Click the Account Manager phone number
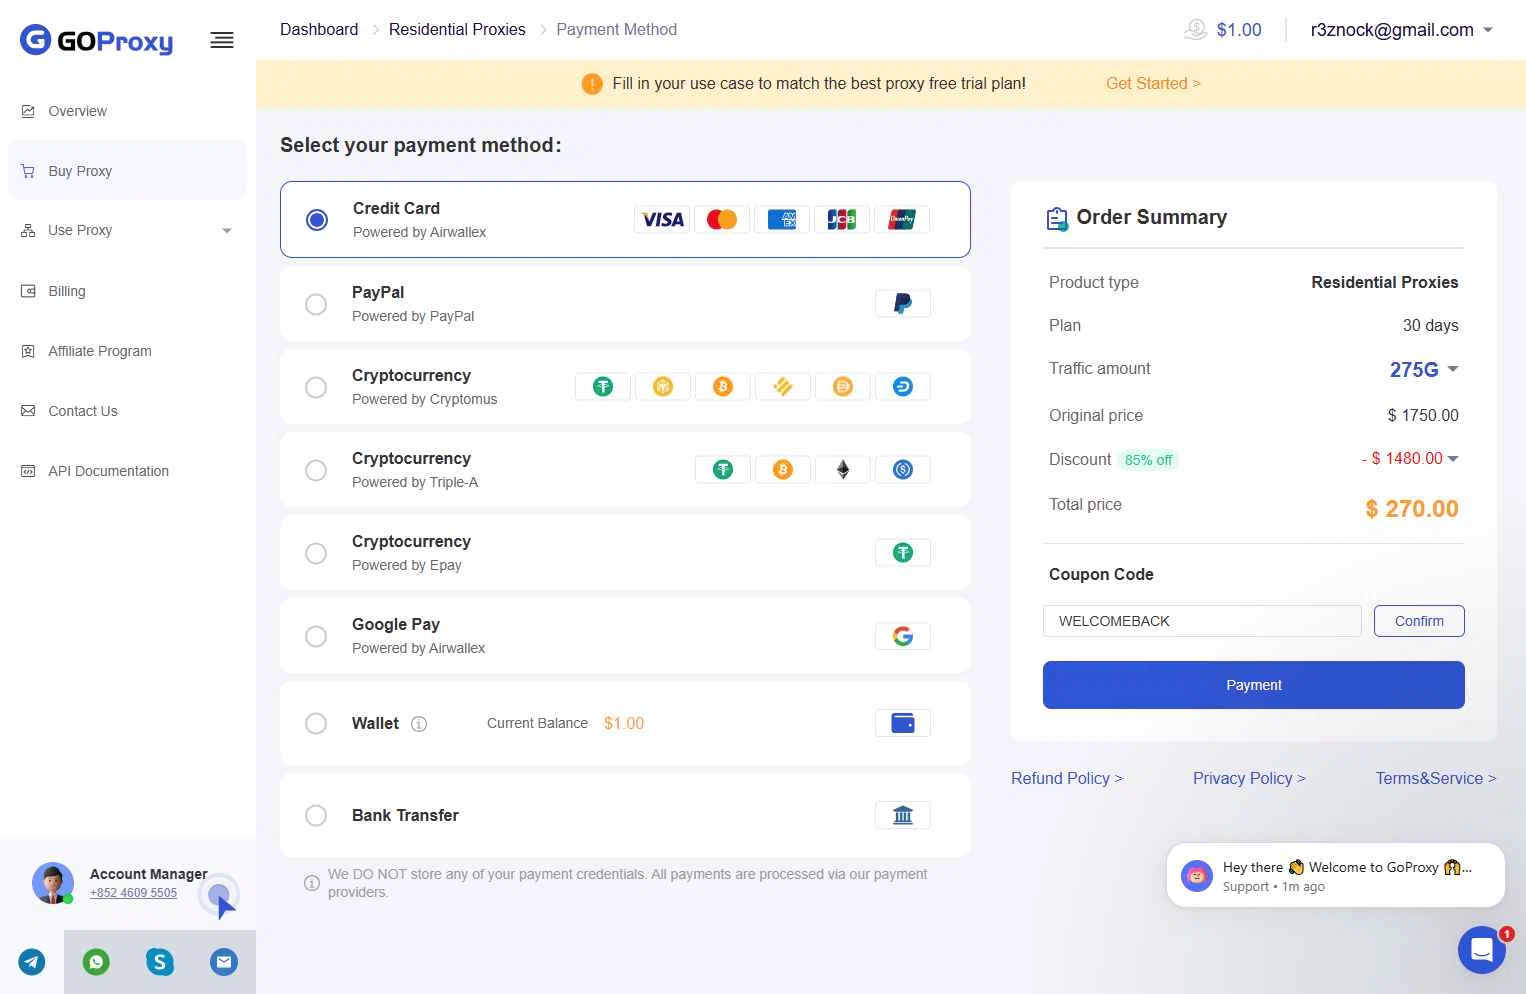This screenshot has width=1526, height=994. tap(133, 893)
